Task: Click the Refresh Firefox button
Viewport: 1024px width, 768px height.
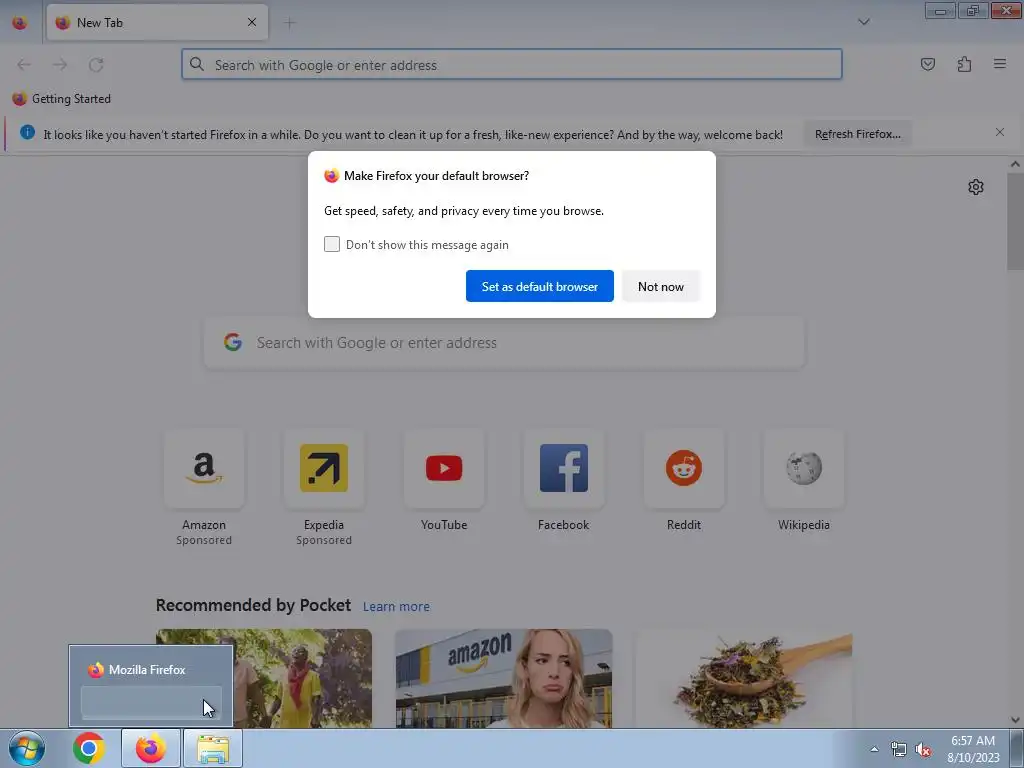Action: pyautogui.click(x=857, y=134)
